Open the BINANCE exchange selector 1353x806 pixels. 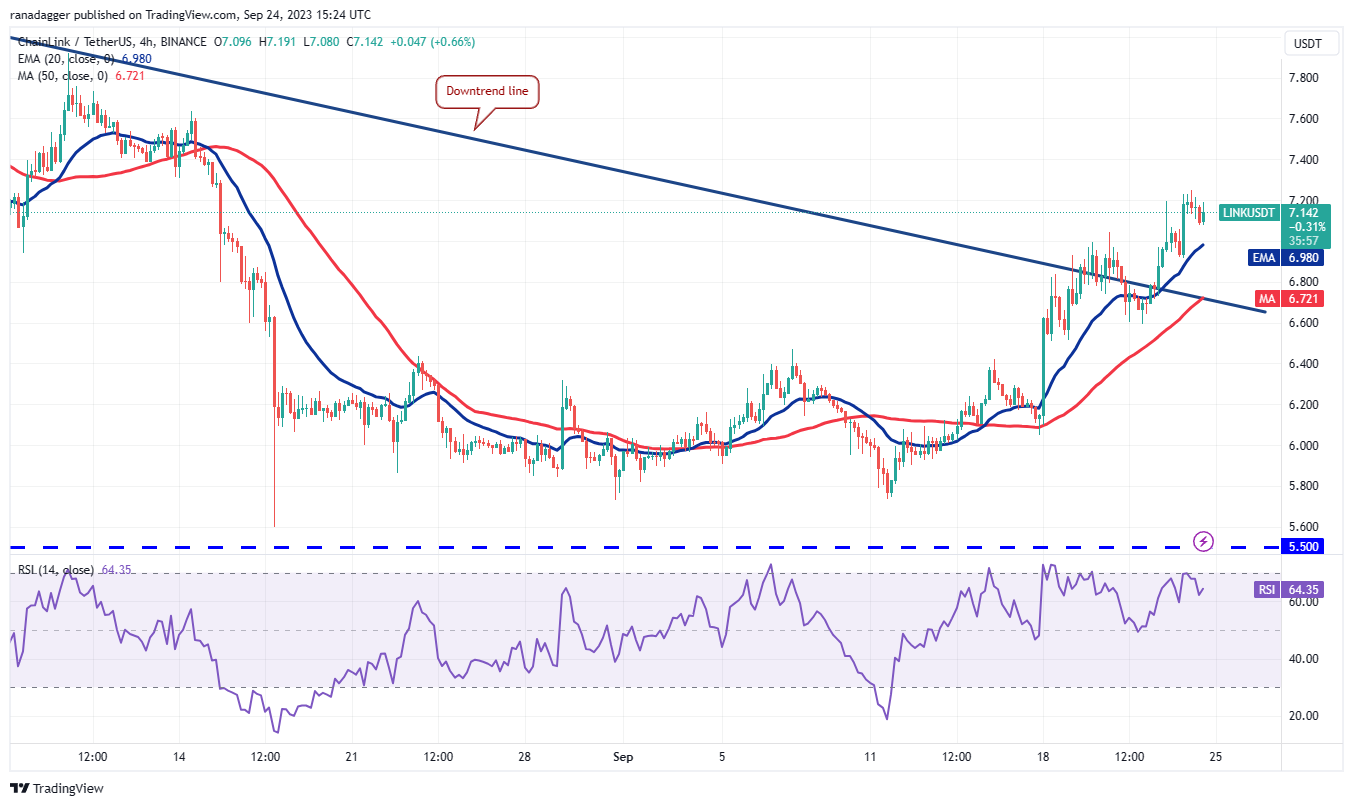tap(186, 42)
